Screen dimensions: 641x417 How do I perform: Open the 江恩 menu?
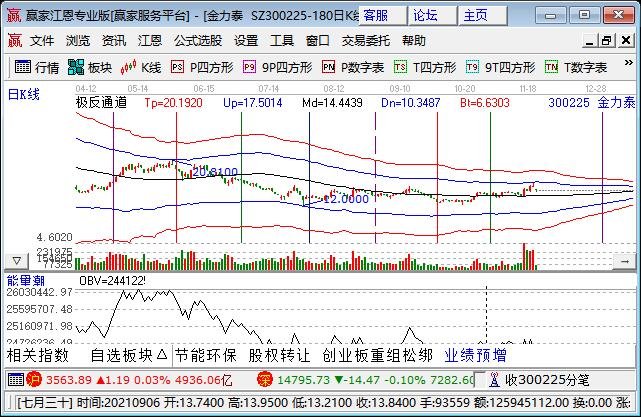pyautogui.click(x=150, y=40)
